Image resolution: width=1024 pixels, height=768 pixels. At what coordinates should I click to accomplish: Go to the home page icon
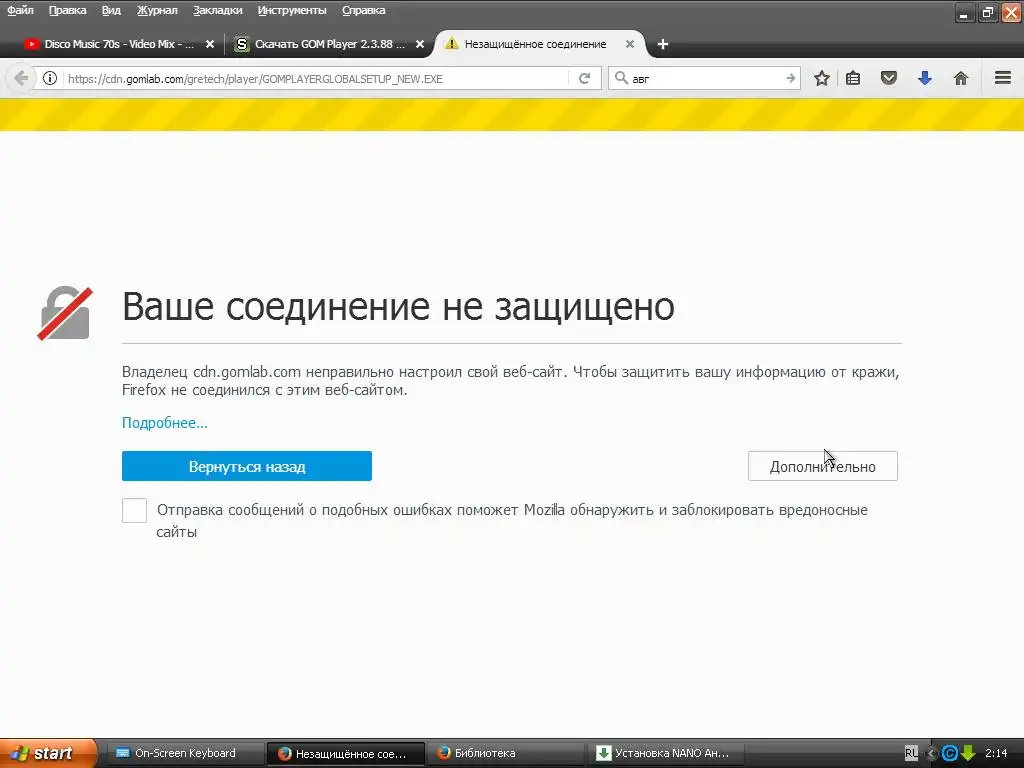(961, 78)
